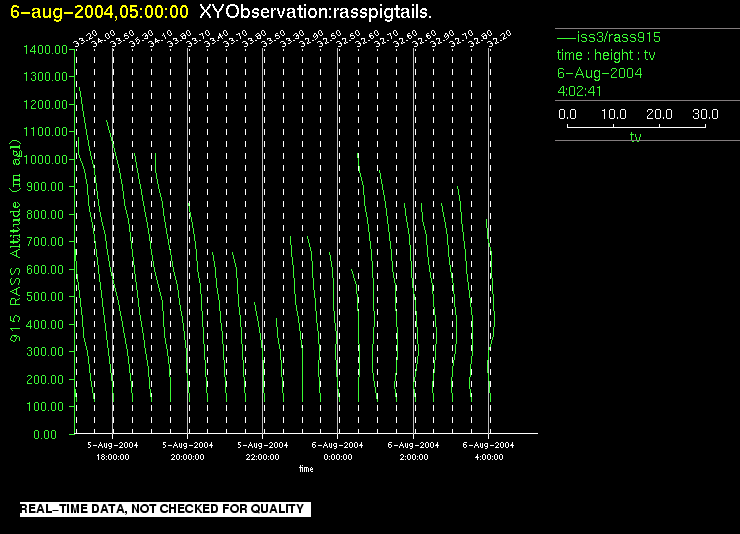Click the 18:00:00 time axis label
The width and height of the screenshot is (740, 534).
point(112,457)
